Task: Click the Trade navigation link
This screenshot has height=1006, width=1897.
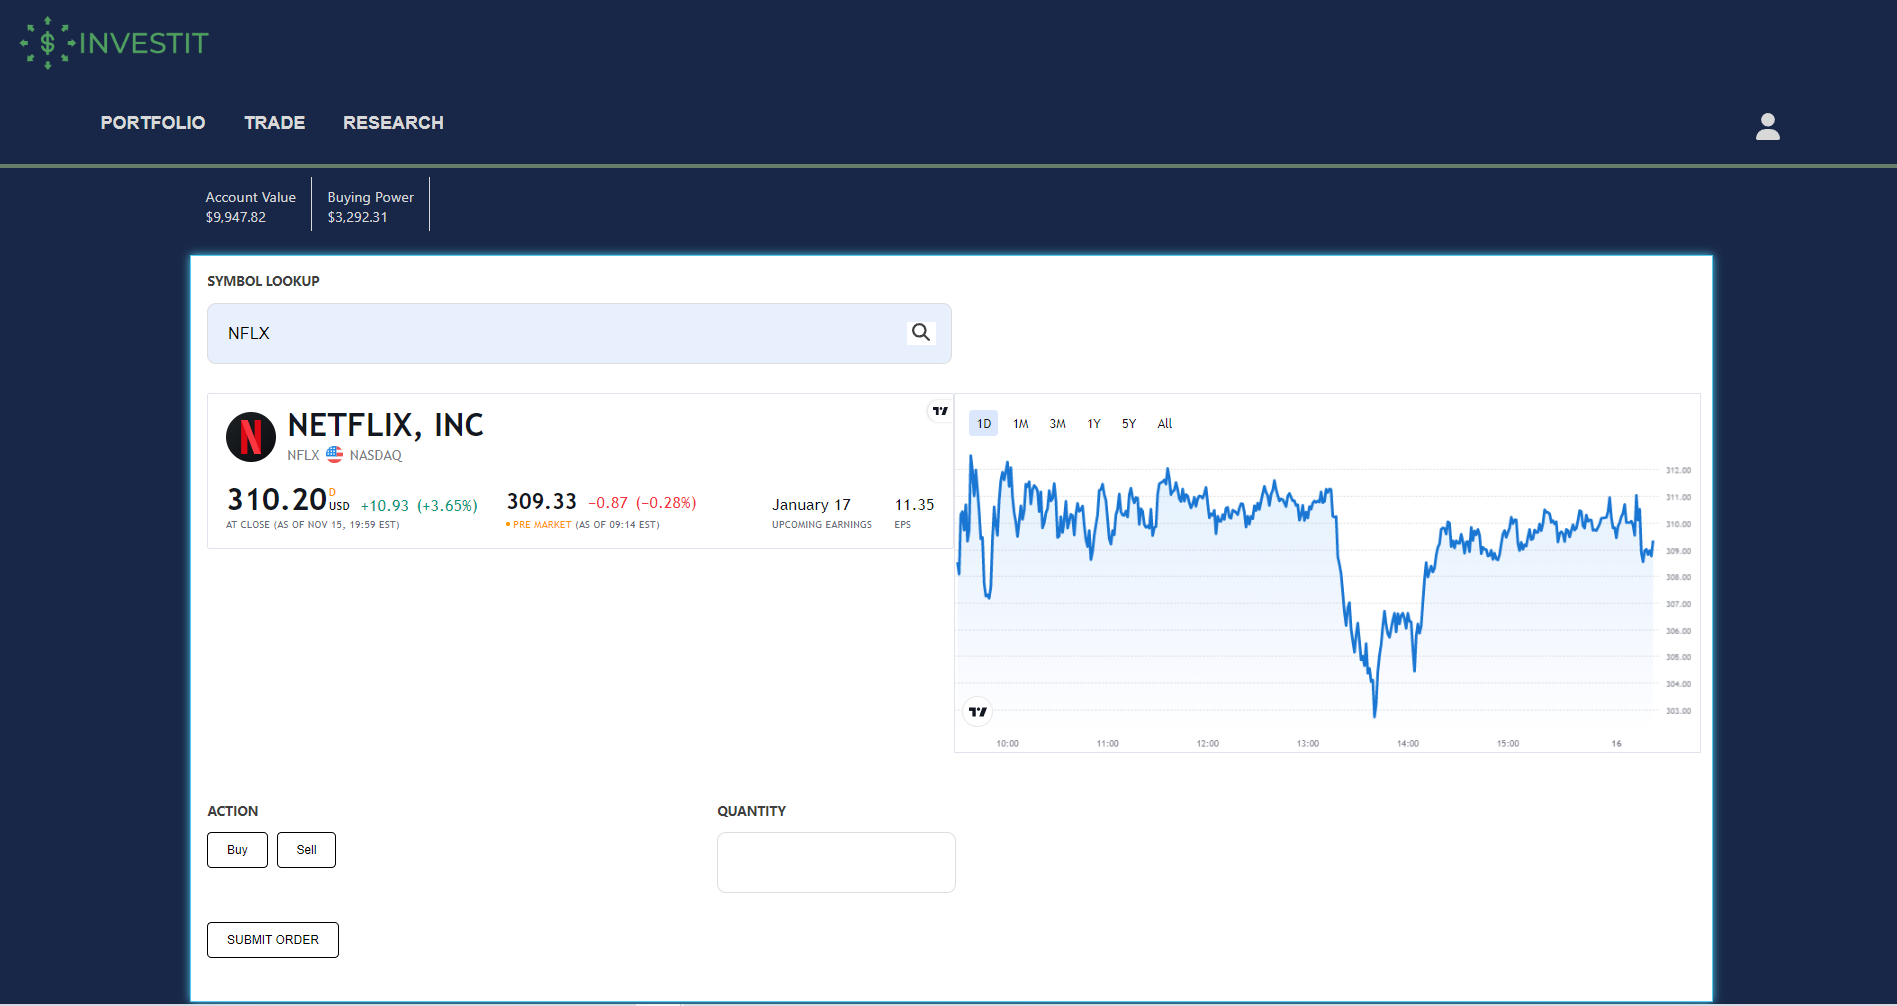Action: click(274, 122)
